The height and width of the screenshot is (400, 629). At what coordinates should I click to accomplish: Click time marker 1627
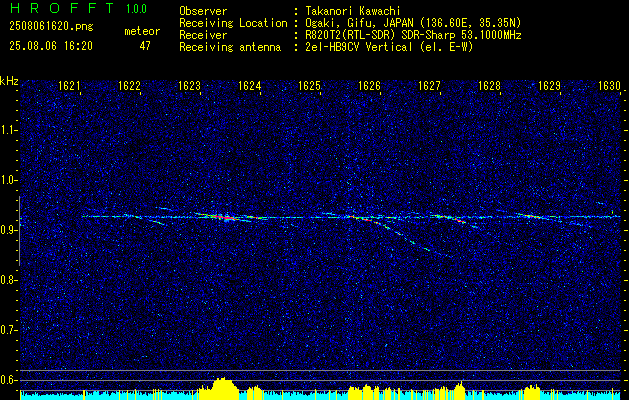[x=429, y=85]
